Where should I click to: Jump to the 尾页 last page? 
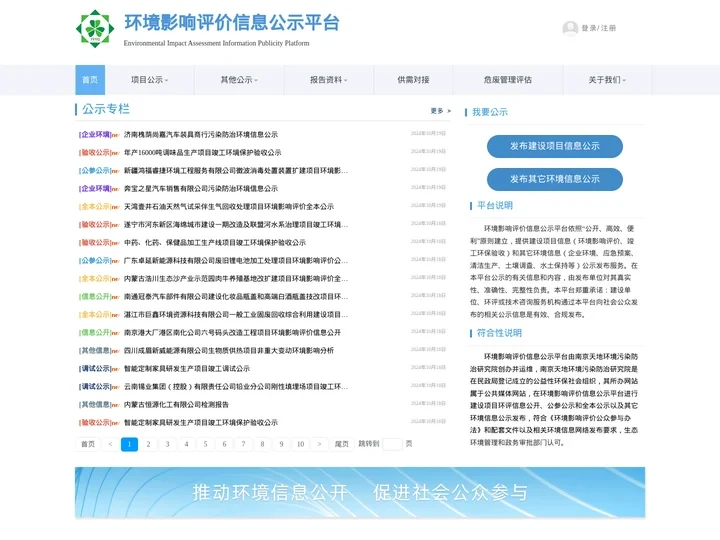(x=342, y=444)
